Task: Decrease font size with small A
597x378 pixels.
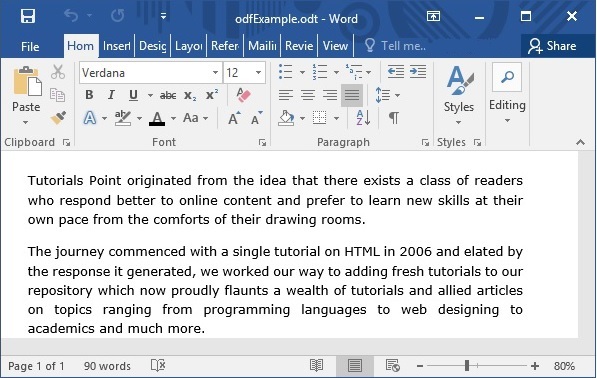Action: click(x=257, y=118)
